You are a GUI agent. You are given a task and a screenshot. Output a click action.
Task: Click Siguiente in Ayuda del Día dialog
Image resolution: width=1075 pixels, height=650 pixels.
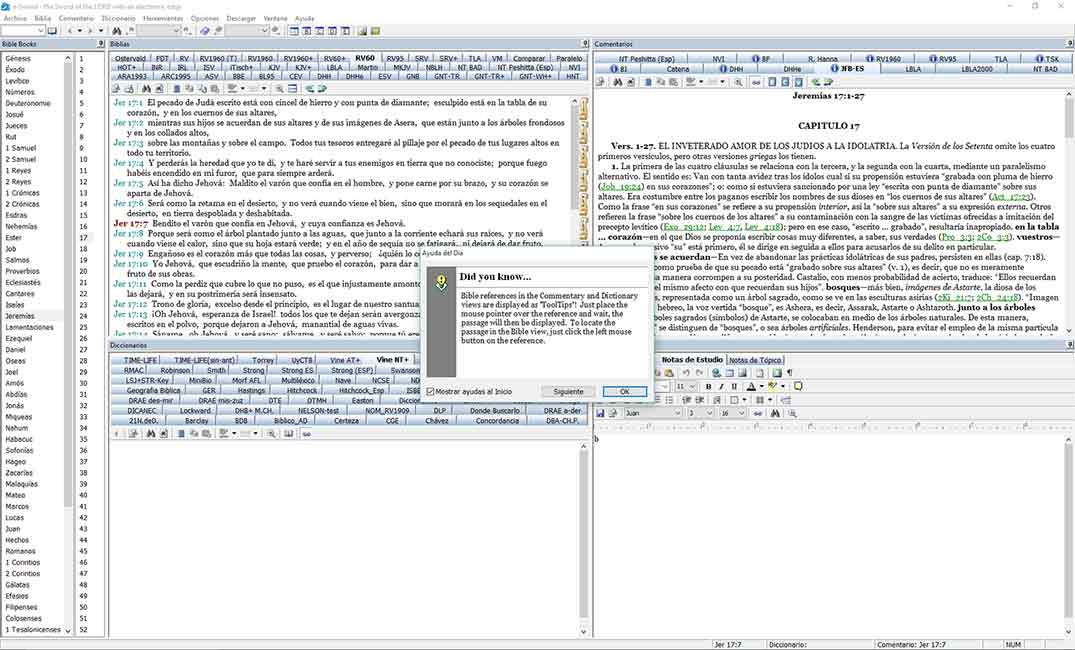point(568,392)
